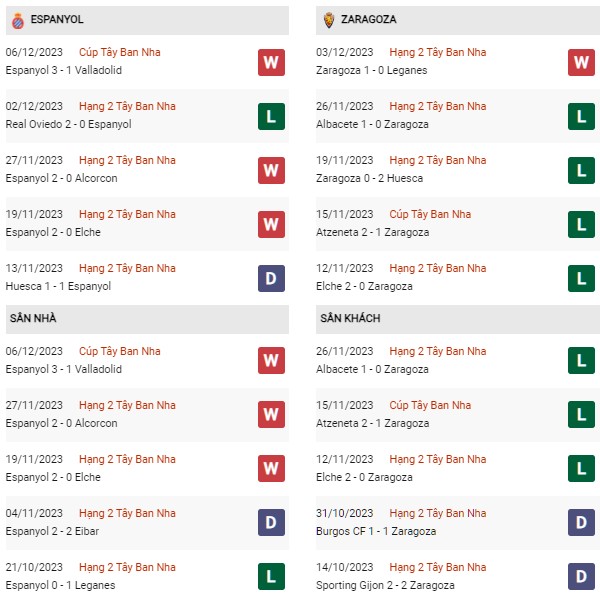Open Hạng 2 Tây Ban Nha link dated 02/12/2023
This screenshot has height=599, width=600.
tap(127, 106)
